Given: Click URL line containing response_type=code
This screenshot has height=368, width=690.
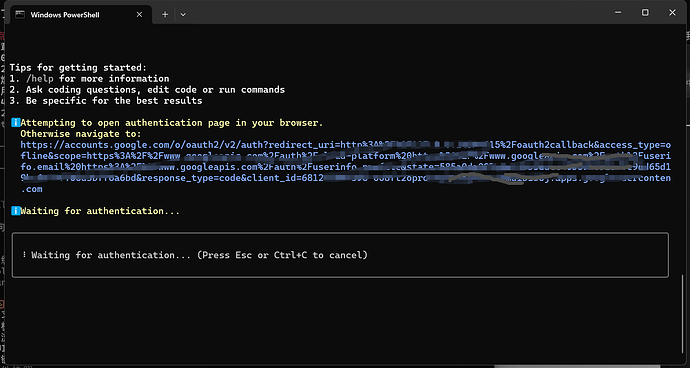Looking at the screenshot, I should [x=346, y=178].
